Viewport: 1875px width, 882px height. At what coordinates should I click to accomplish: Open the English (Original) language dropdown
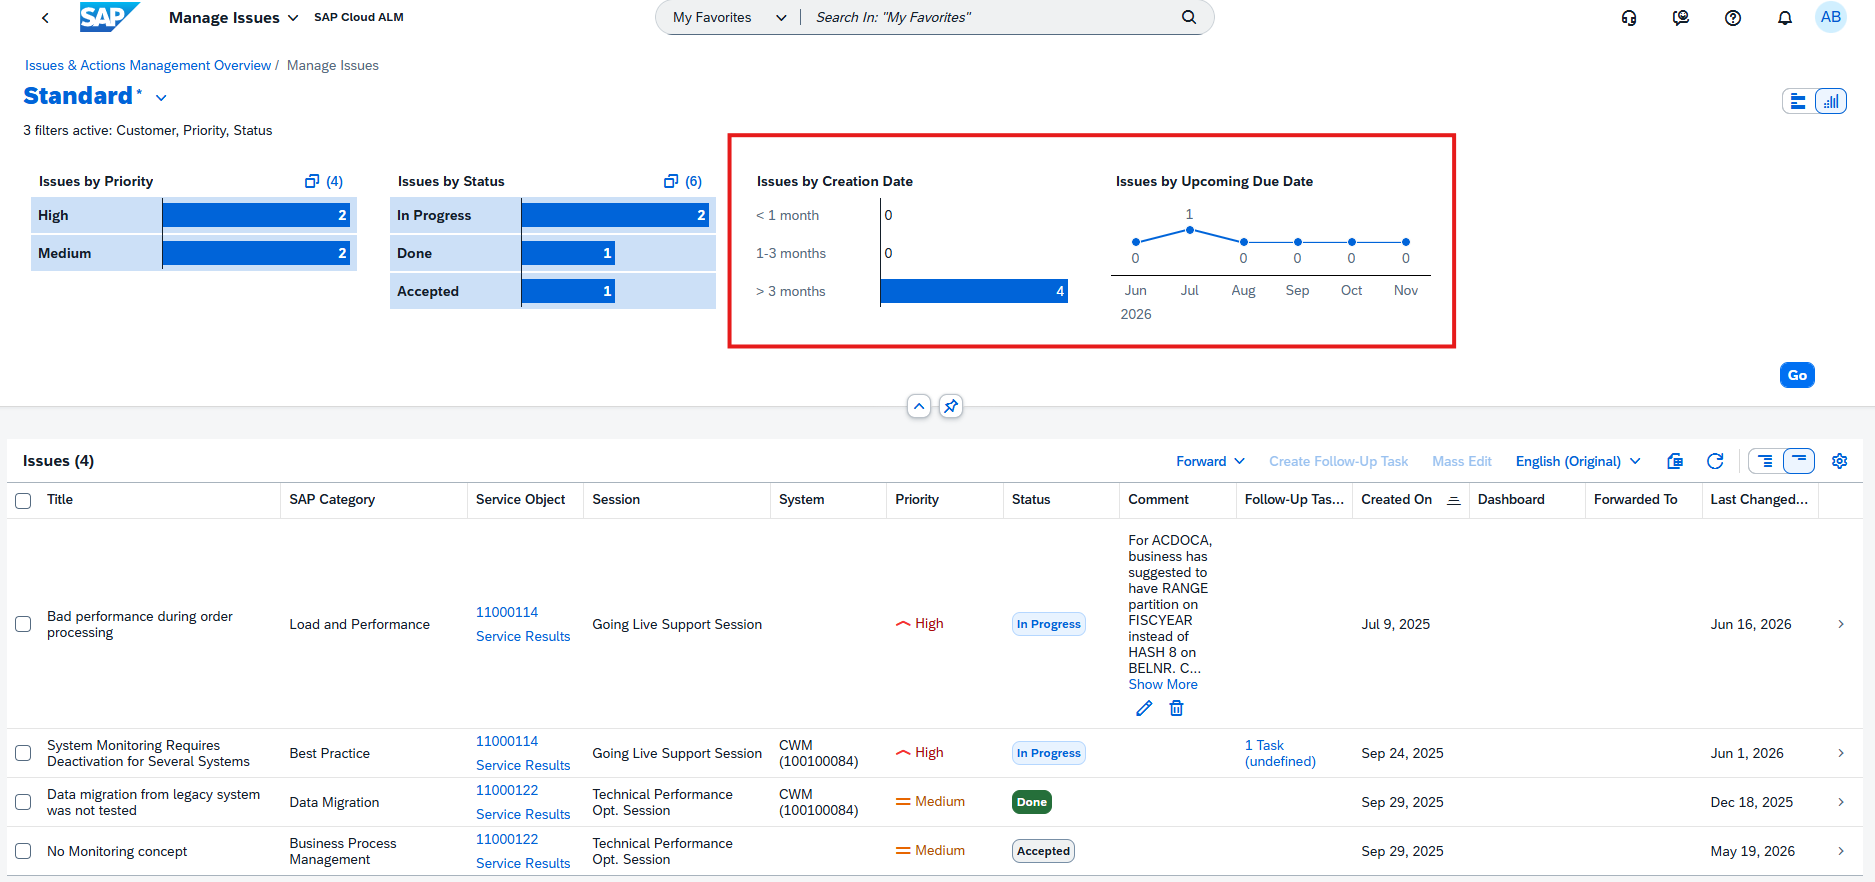coord(1578,461)
